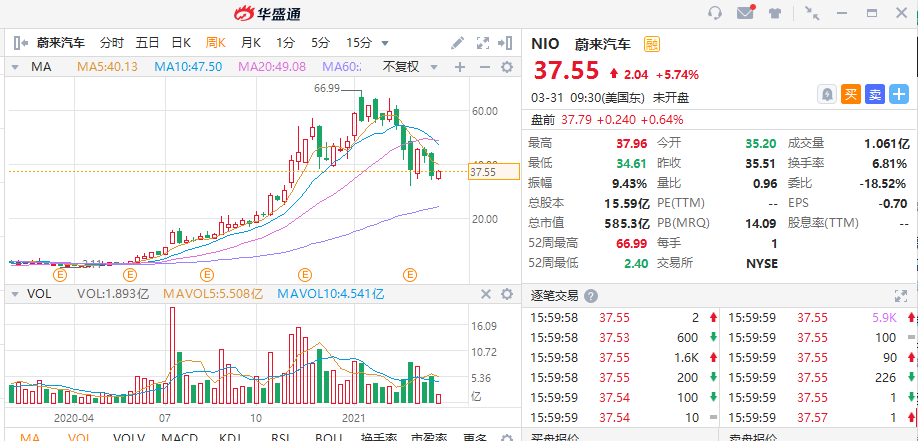Open the mail messages icon

tap(745, 13)
